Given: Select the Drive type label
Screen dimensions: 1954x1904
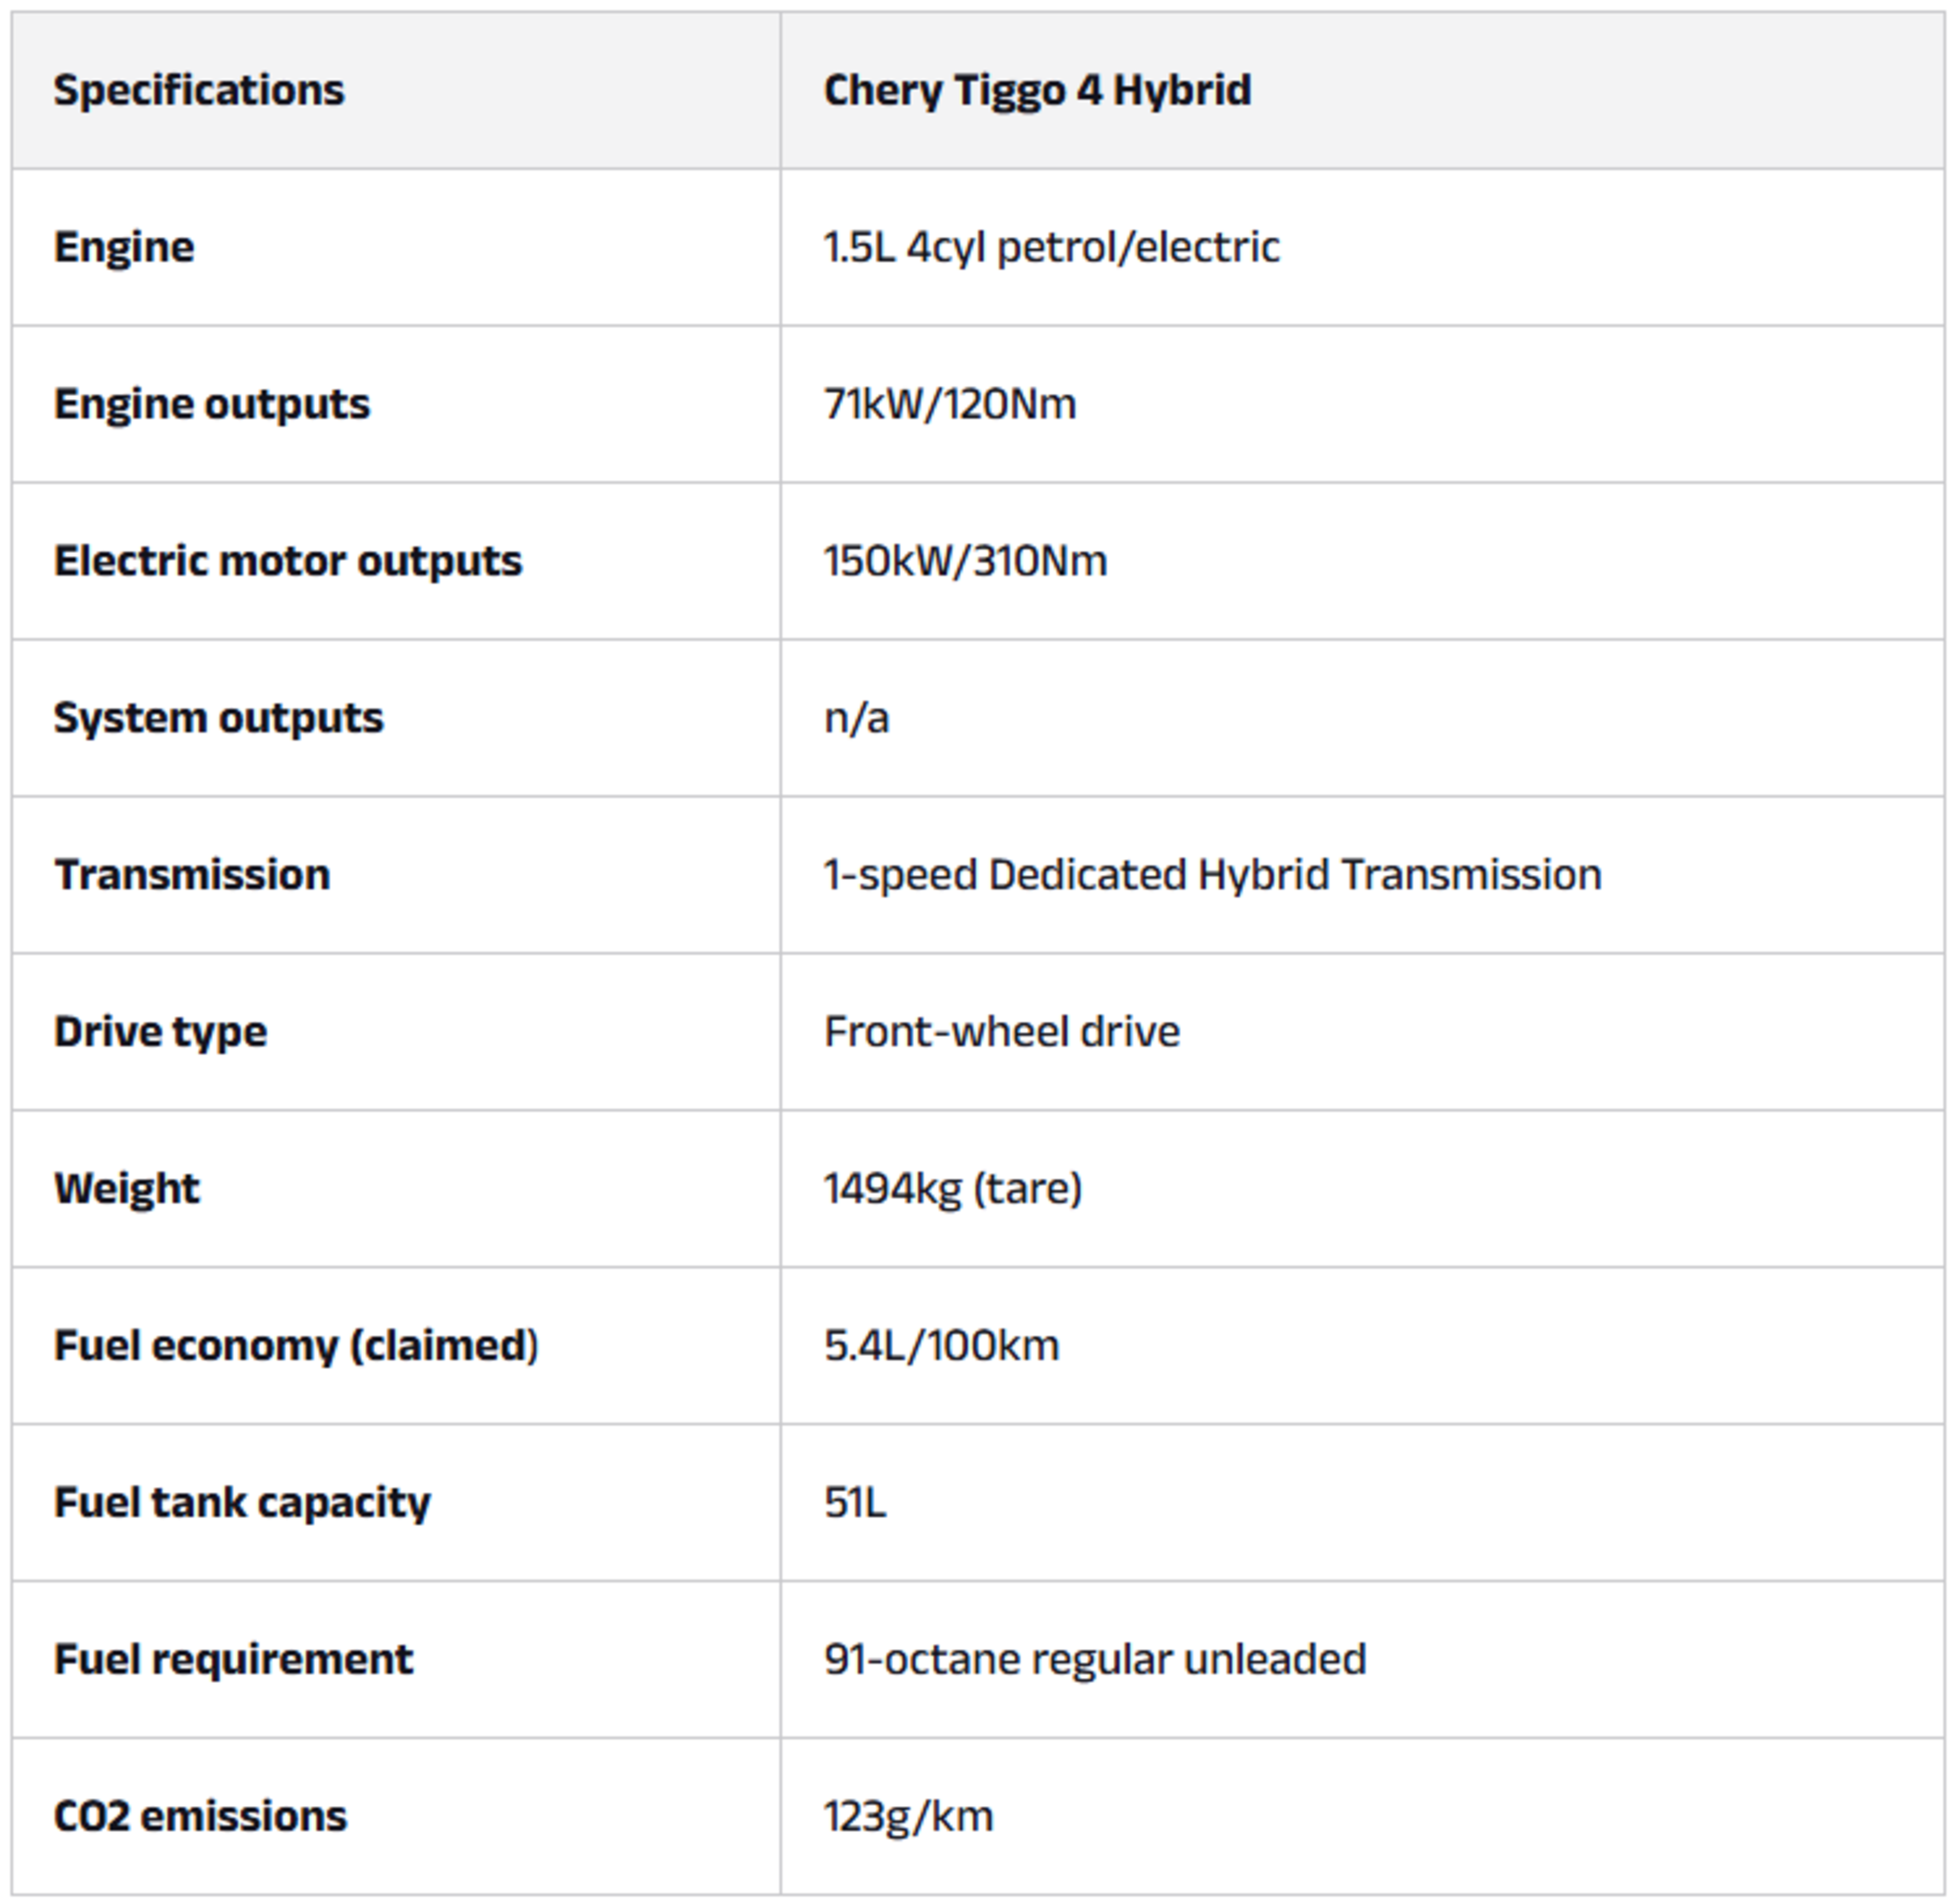Looking at the screenshot, I should click(x=161, y=1032).
